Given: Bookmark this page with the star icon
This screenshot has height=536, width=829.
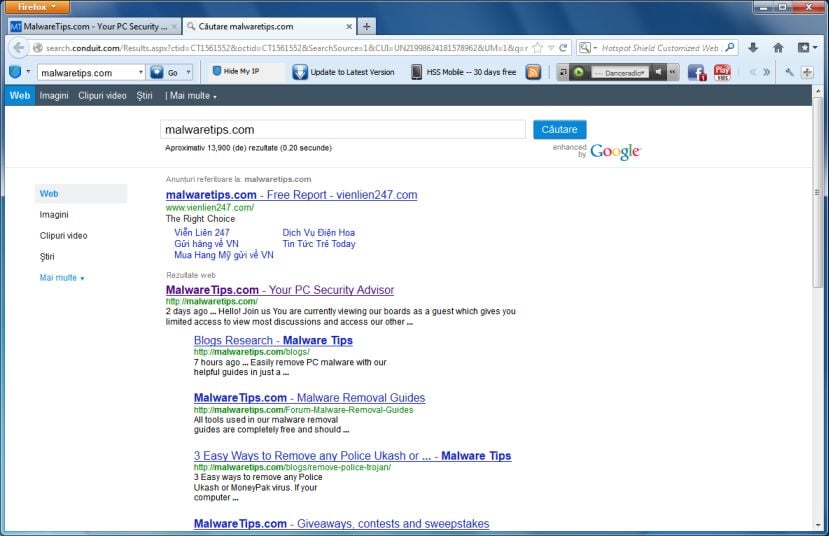Looking at the screenshot, I should tap(538, 48).
